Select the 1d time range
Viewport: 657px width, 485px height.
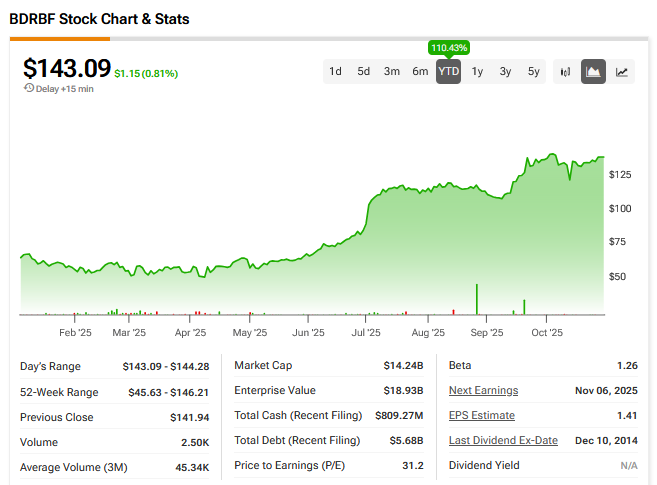(x=336, y=72)
